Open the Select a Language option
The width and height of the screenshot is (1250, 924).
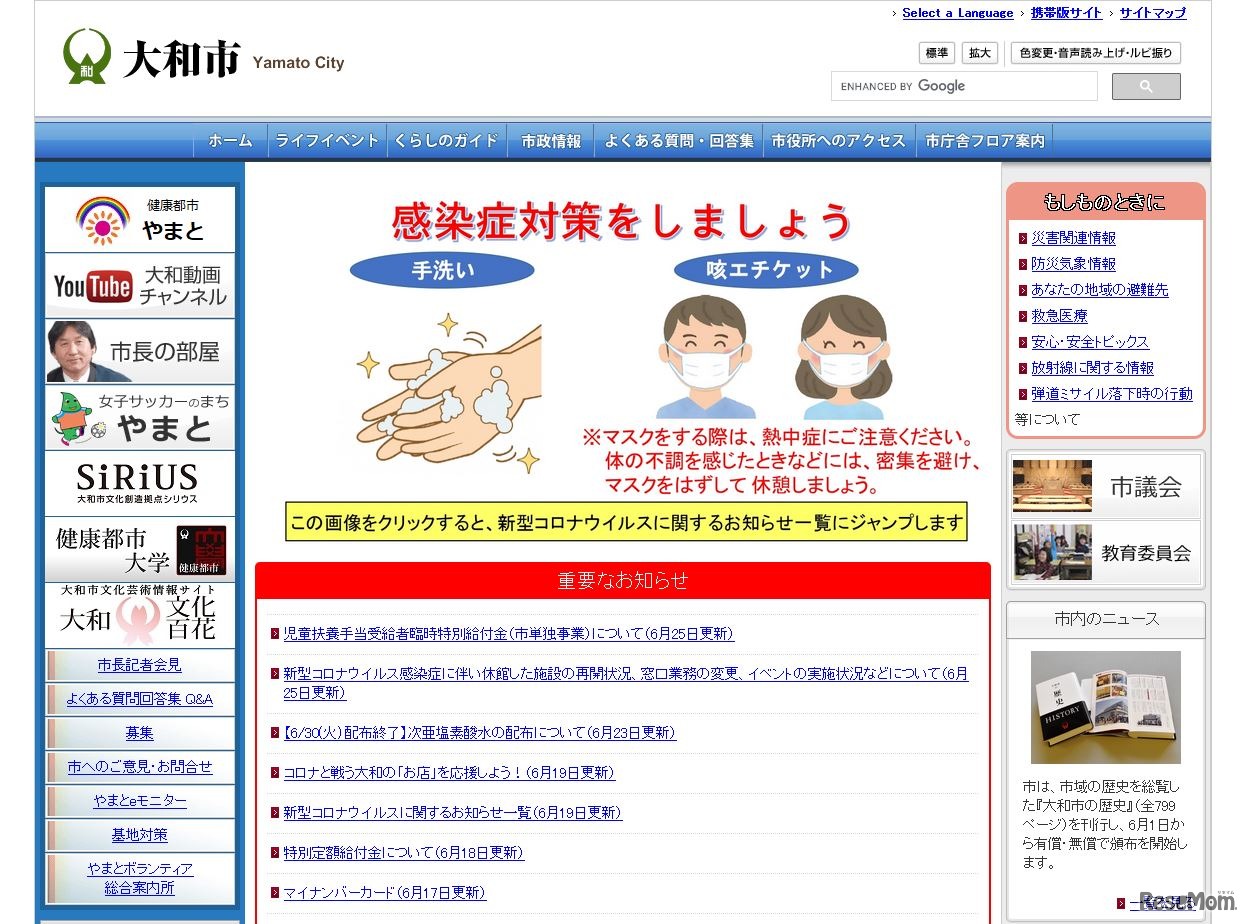958,13
